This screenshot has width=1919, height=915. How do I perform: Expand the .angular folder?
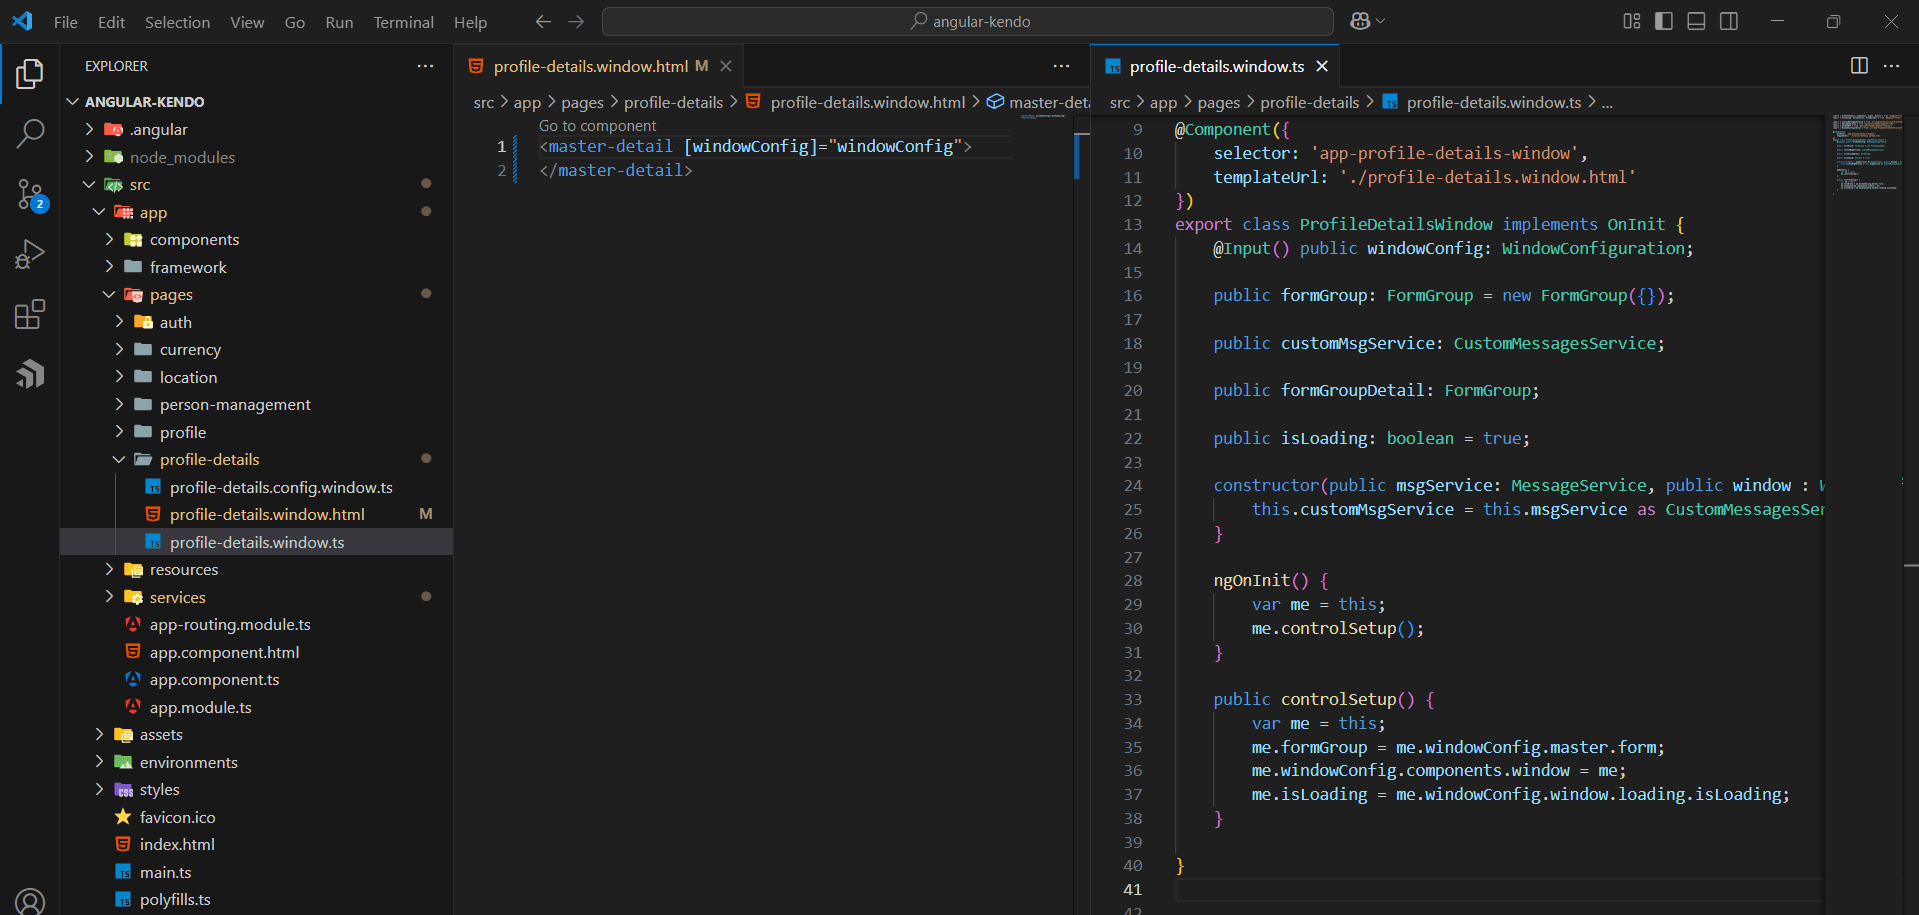(90, 129)
